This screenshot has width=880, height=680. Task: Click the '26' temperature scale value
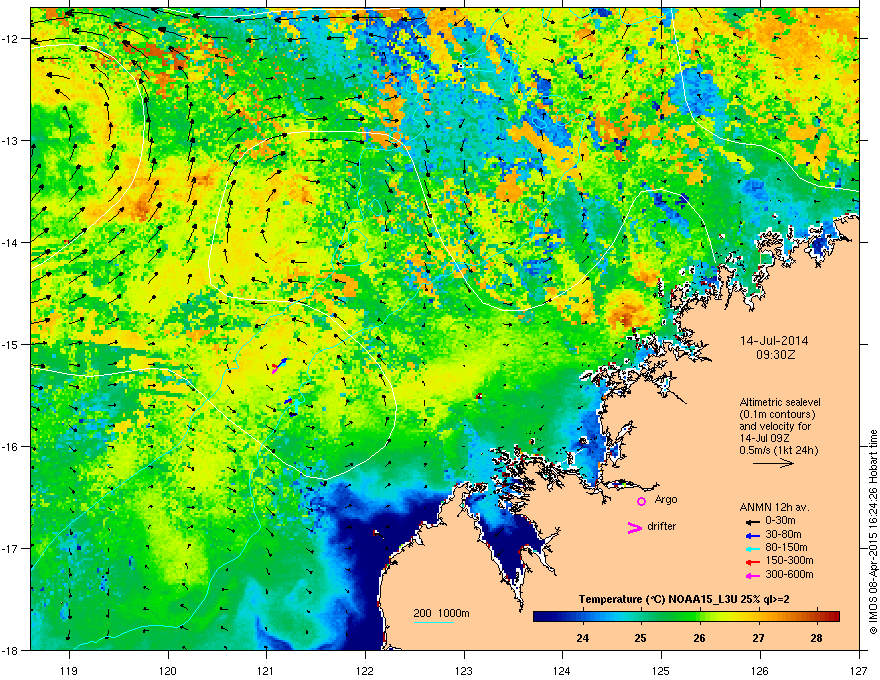[699, 638]
